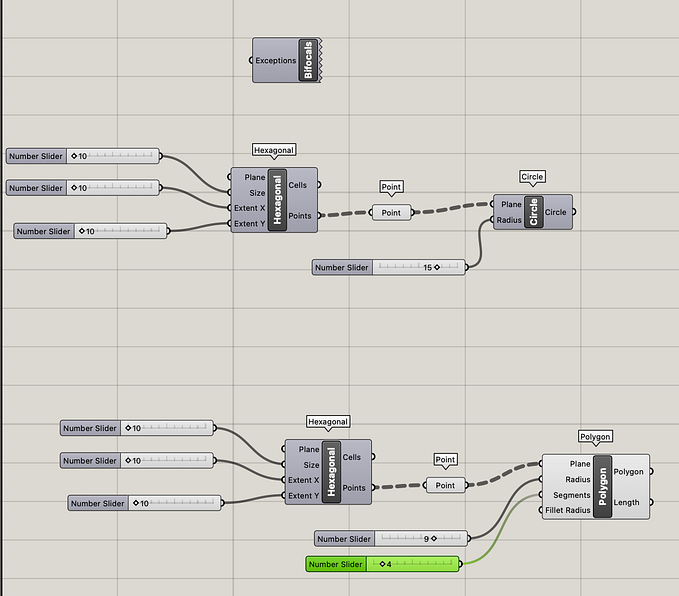The width and height of the screenshot is (679, 596).
Task: Click slider grip at value 15
Action: (437, 268)
